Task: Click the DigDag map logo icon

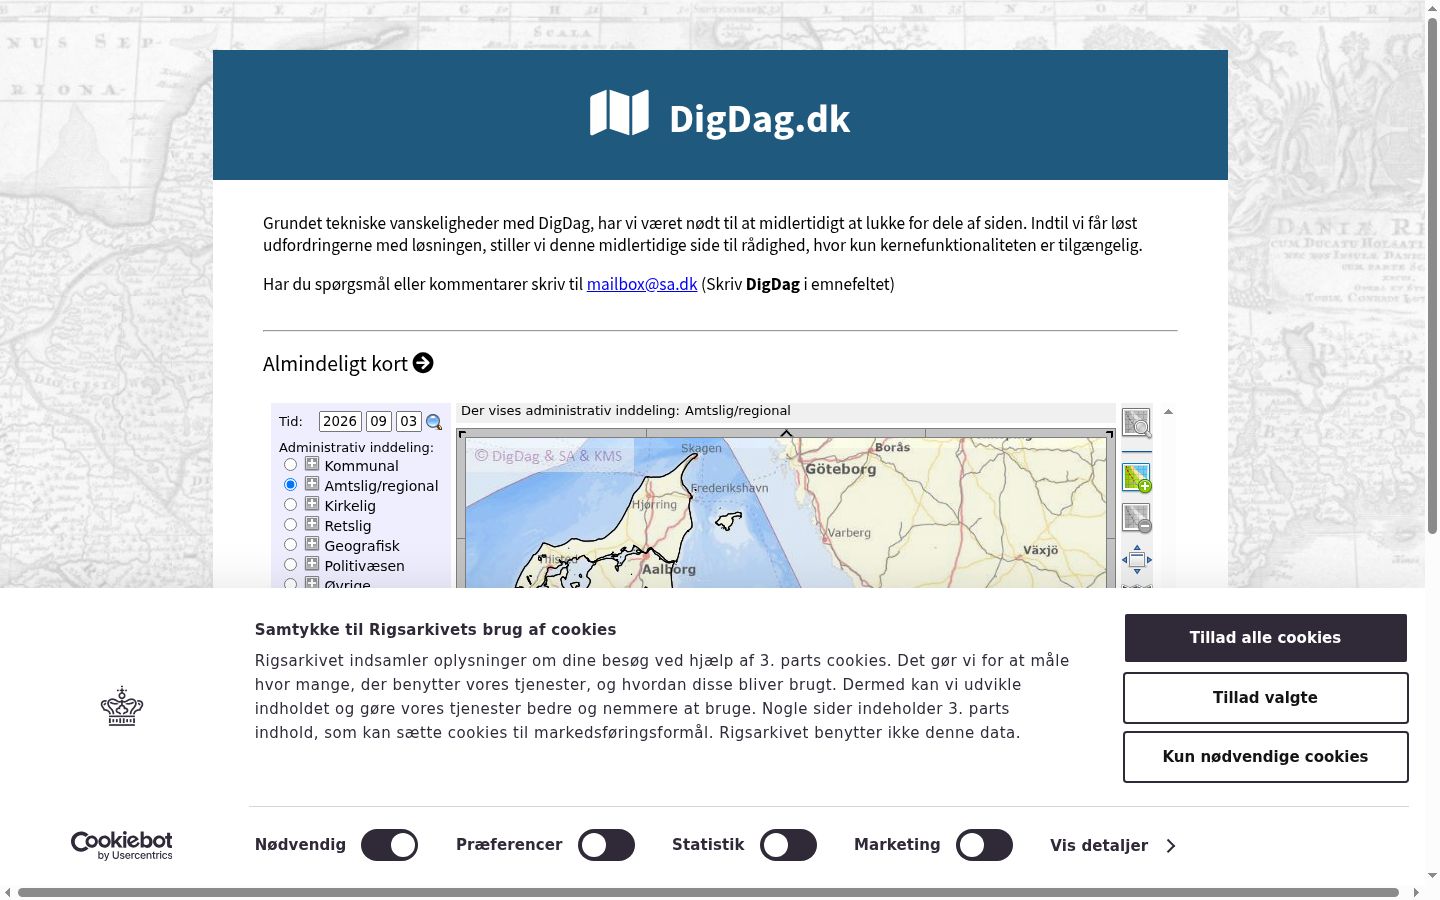Action: (x=619, y=113)
